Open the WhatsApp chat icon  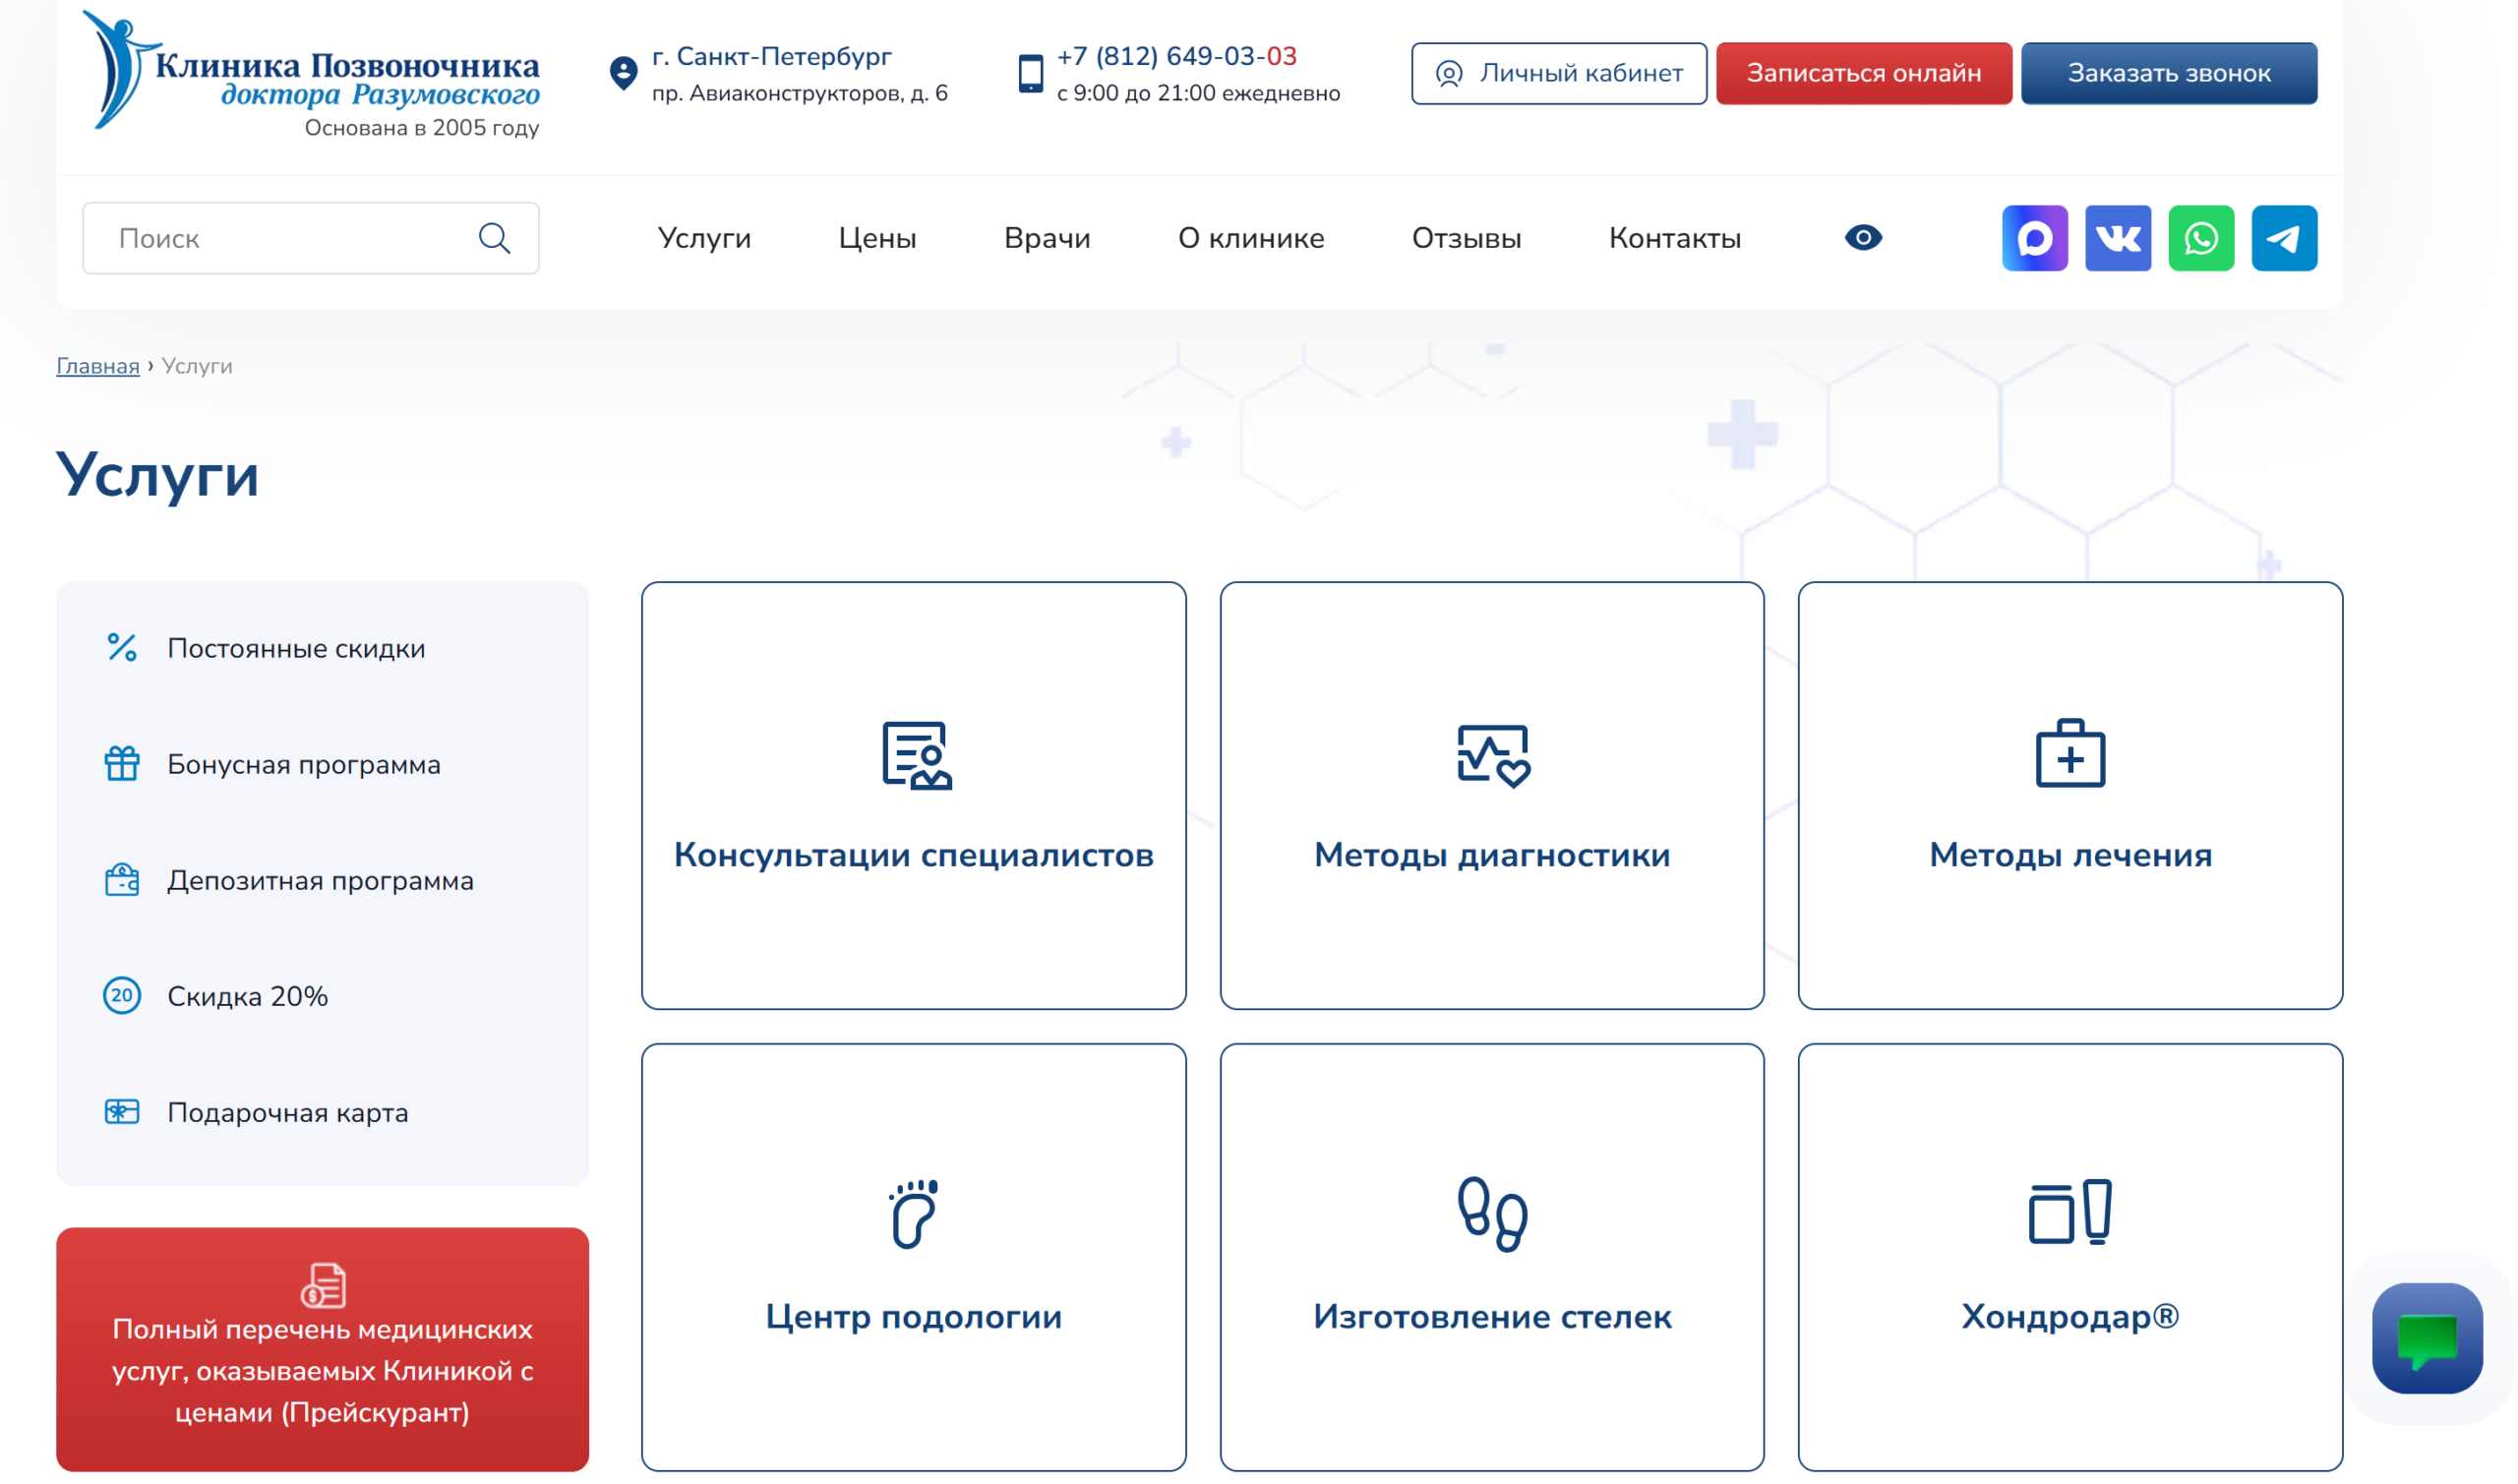(2200, 238)
